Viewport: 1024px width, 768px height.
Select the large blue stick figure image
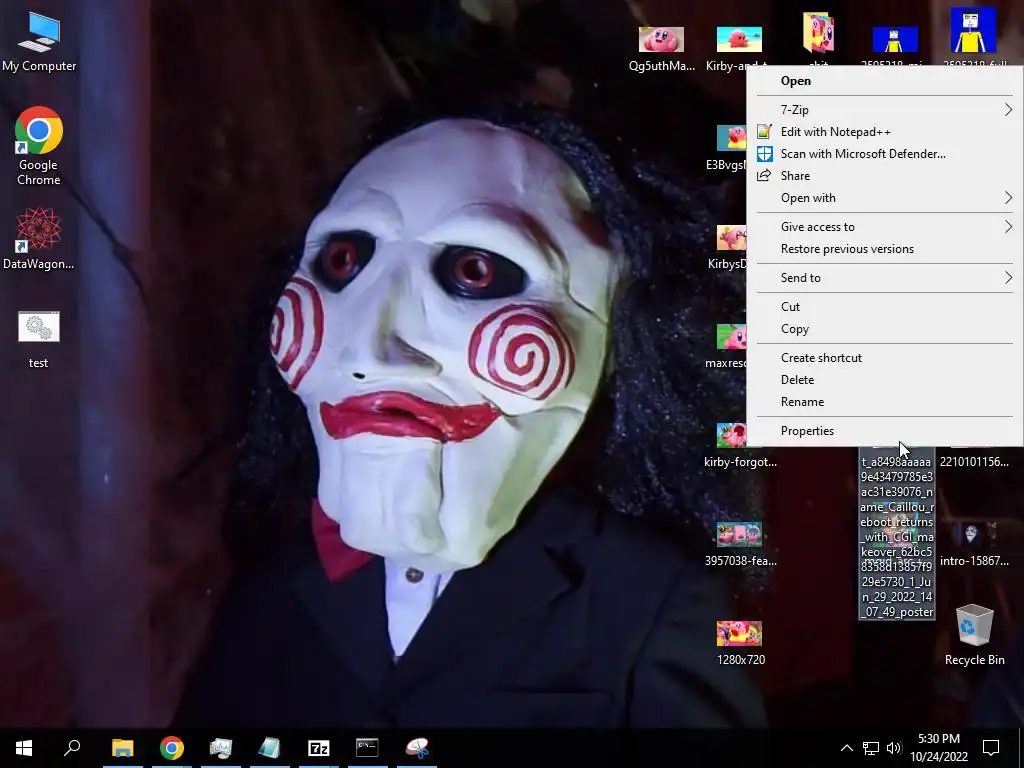(973, 30)
